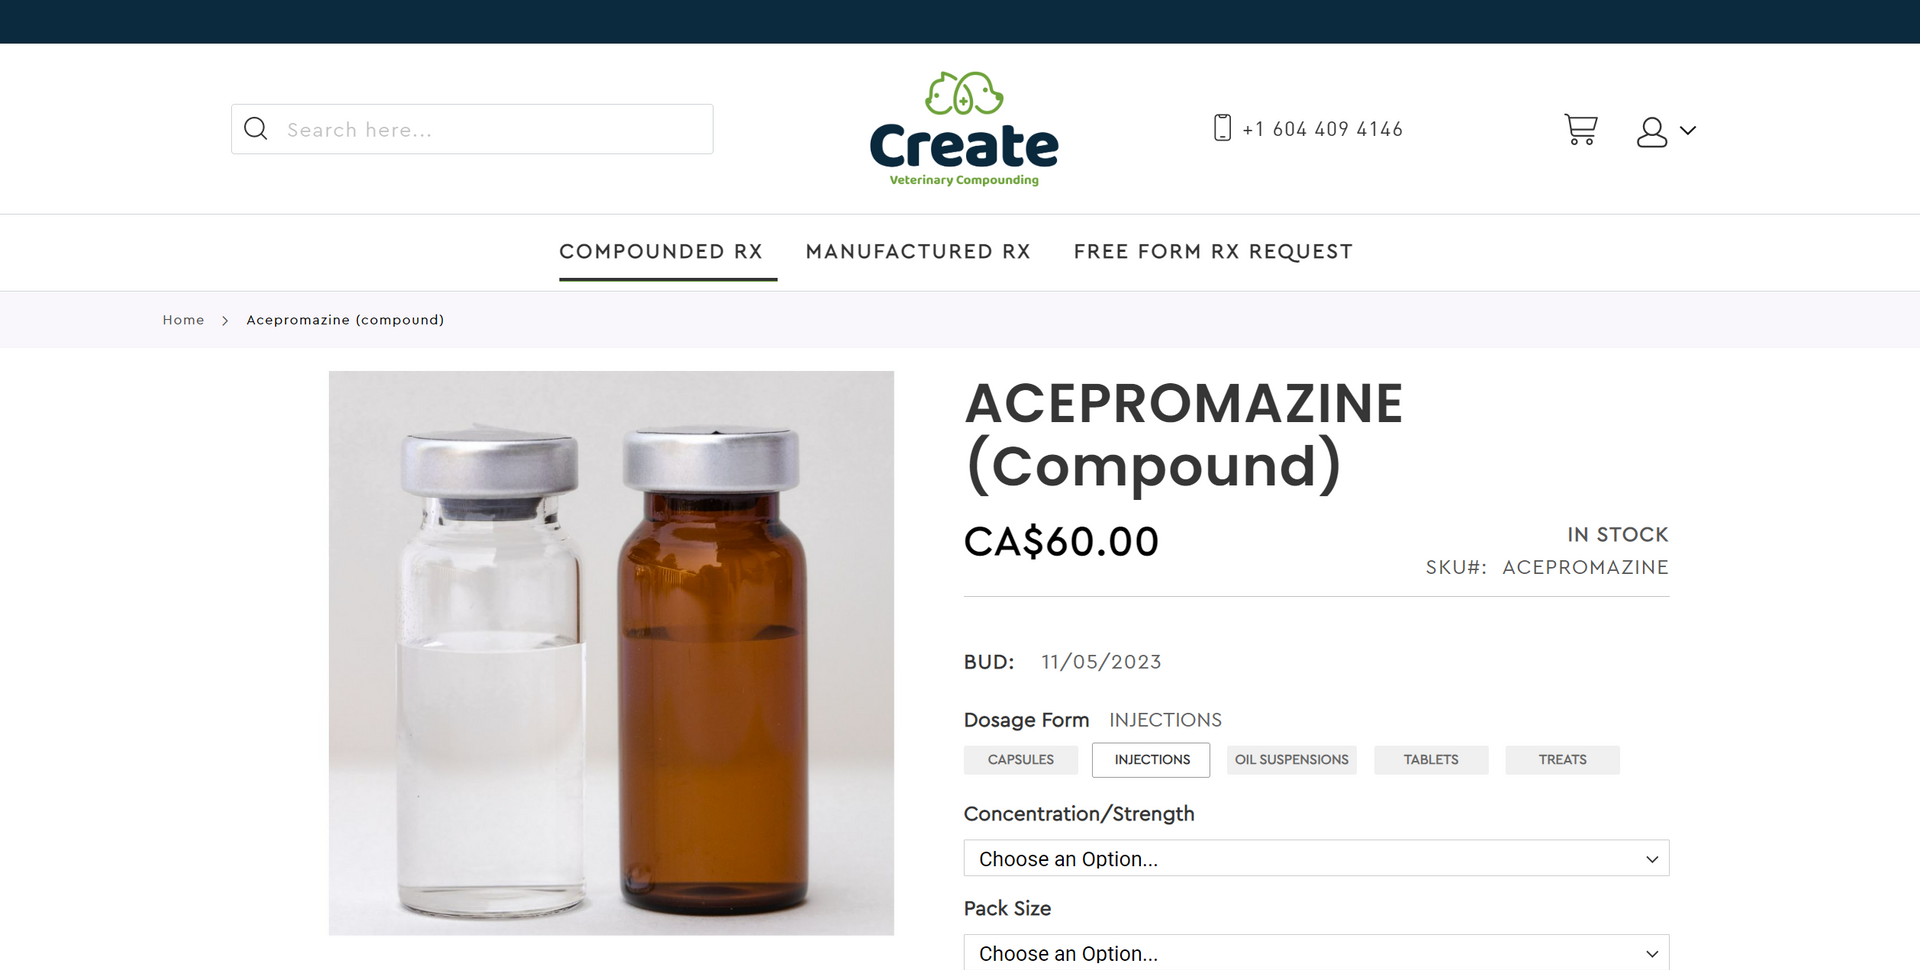1920x970 pixels.
Task: Open the user account menu
Action: [x=1652, y=132]
